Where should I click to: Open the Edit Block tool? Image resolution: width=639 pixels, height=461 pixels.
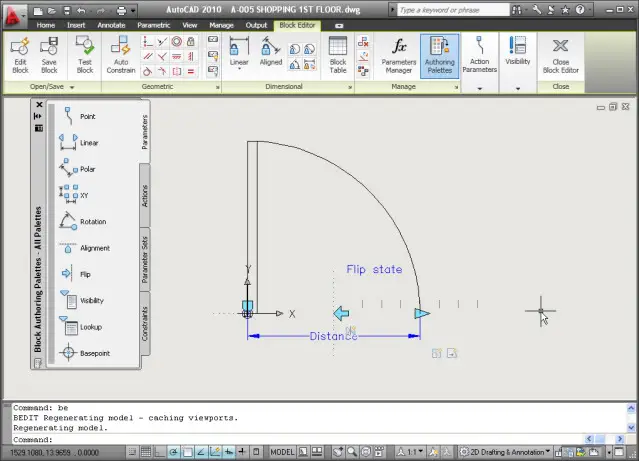click(x=20, y=55)
